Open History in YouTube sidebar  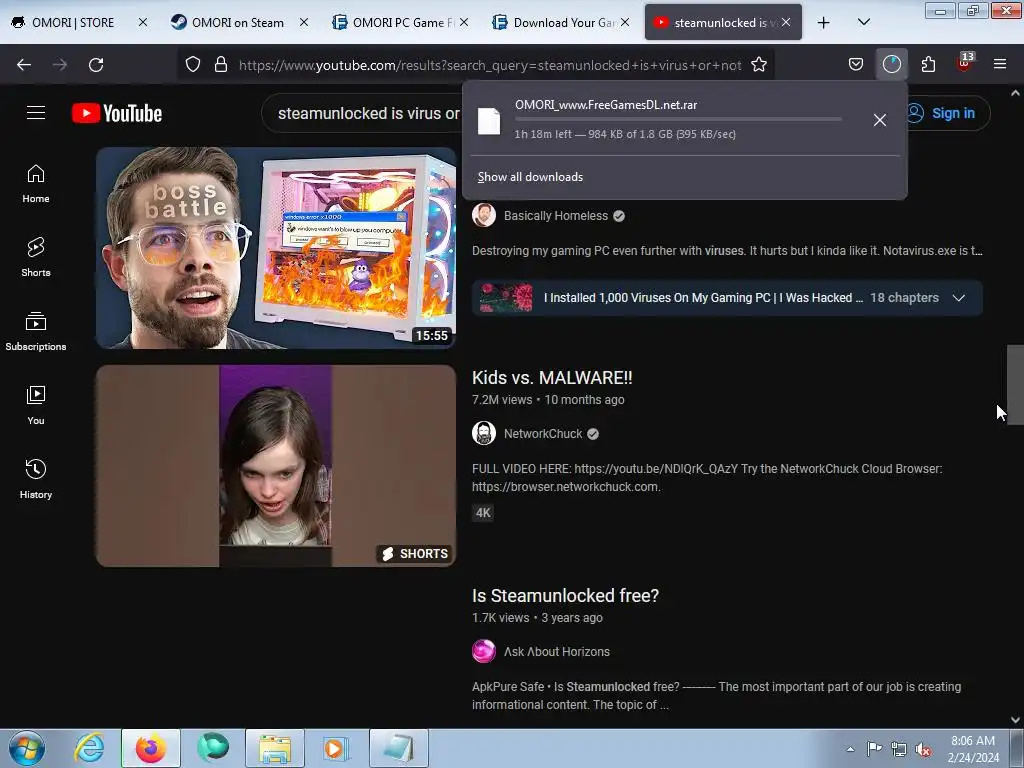tap(36, 479)
